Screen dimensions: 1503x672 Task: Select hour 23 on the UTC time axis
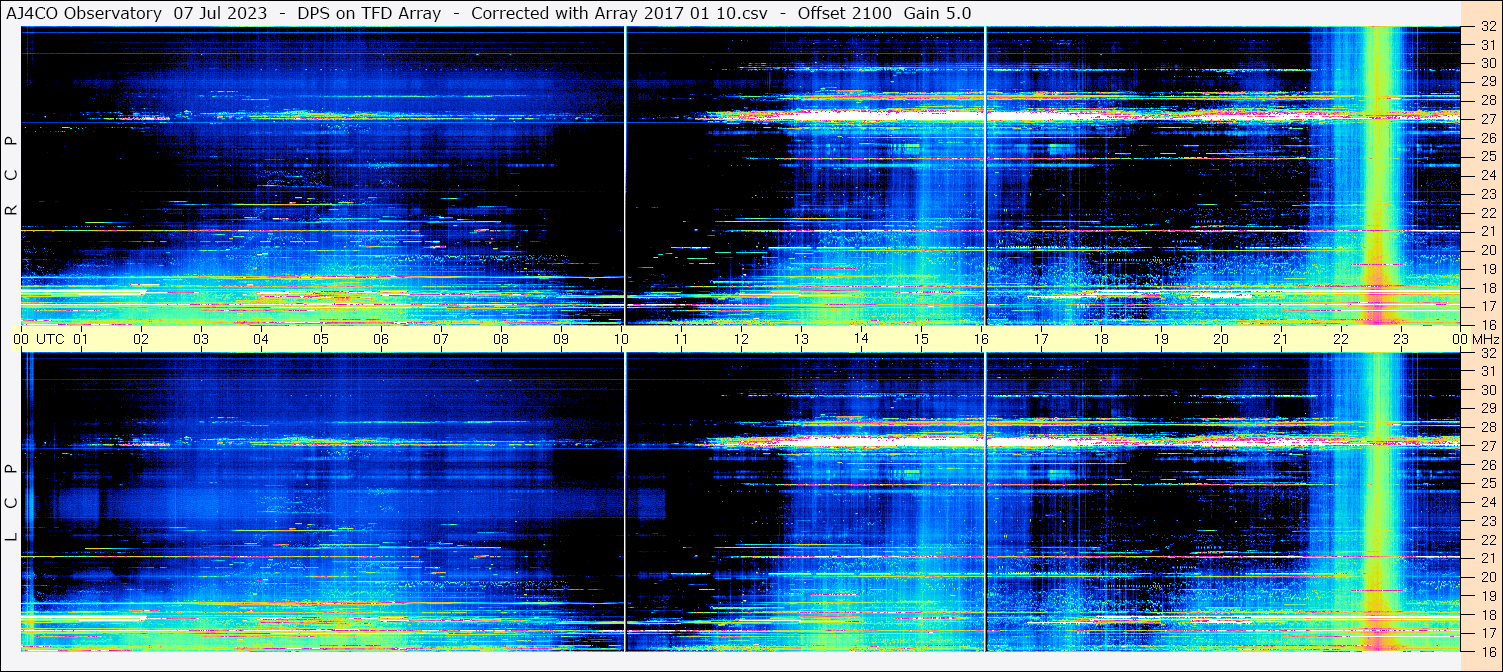(x=1401, y=339)
